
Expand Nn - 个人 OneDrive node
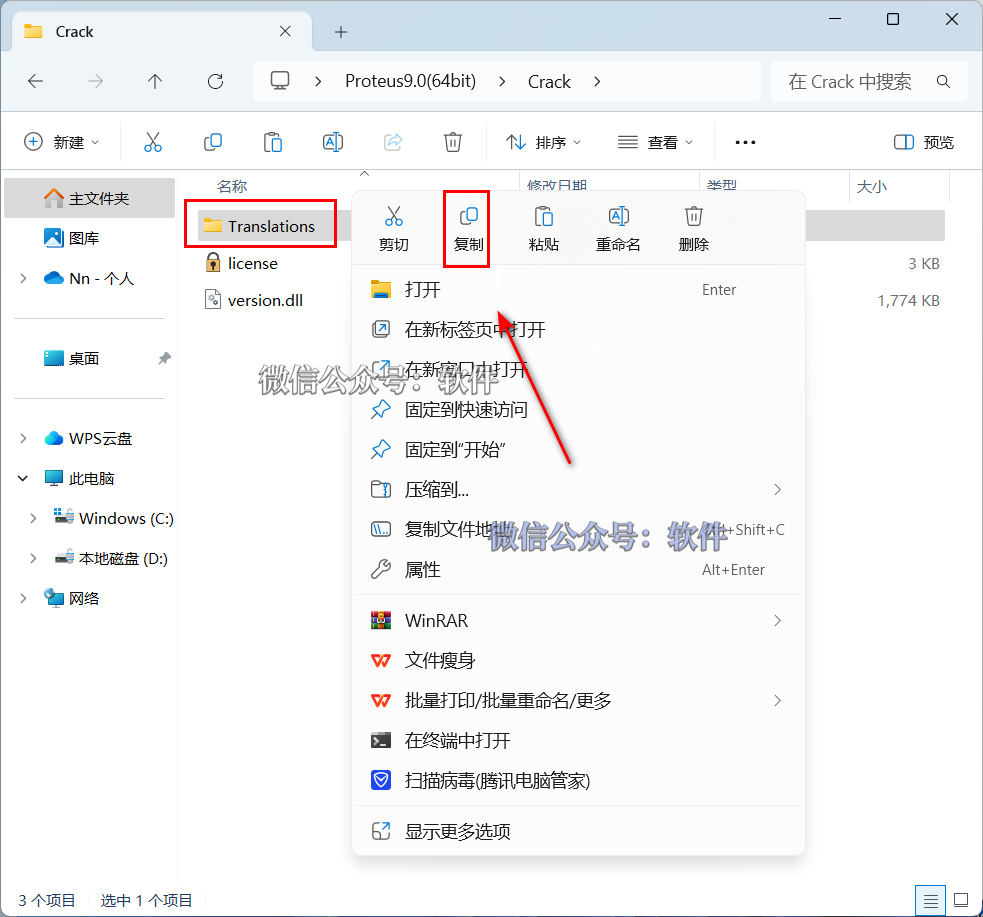pyautogui.click(x=23, y=278)
